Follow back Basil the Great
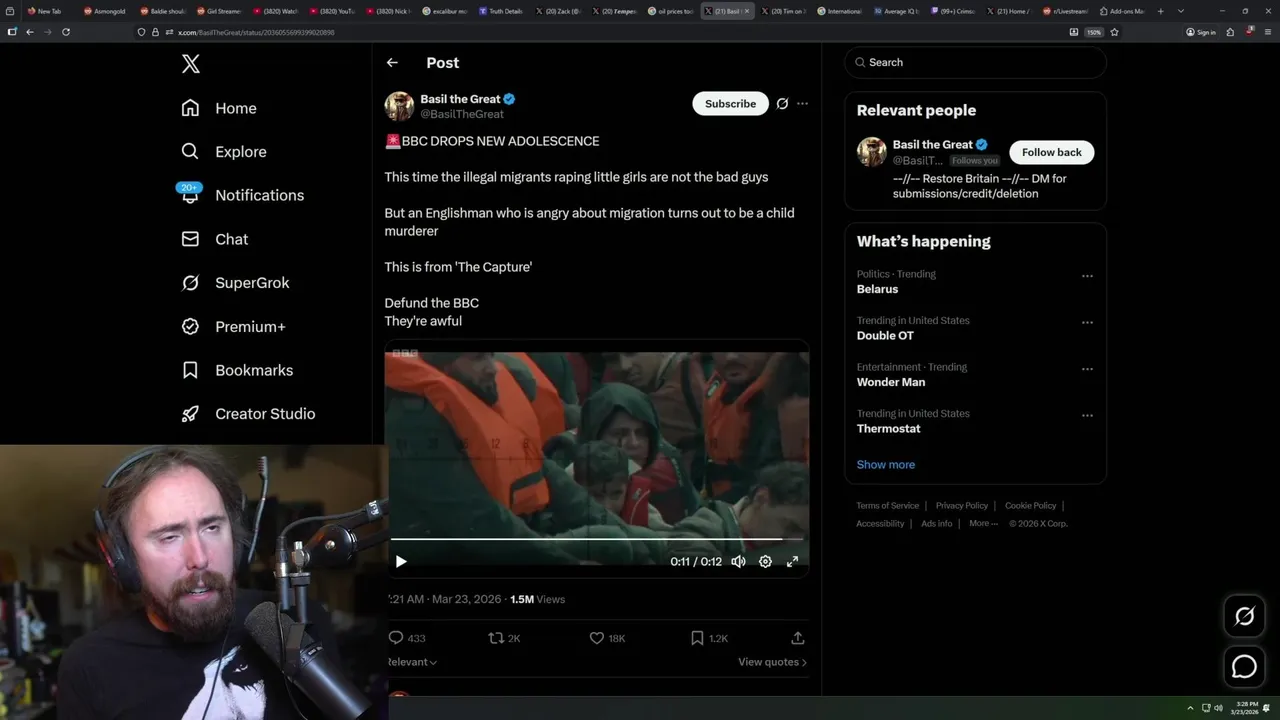 1052,152
